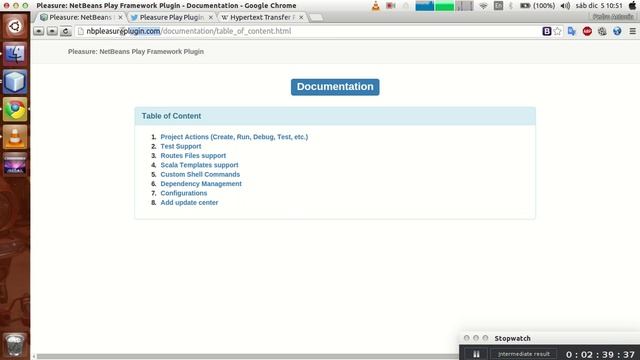The width and height of the screenshot is (640, 360).
Task: Open Project Actions (Create, Run, Debug, Test) link
Action: coord(234,137)
